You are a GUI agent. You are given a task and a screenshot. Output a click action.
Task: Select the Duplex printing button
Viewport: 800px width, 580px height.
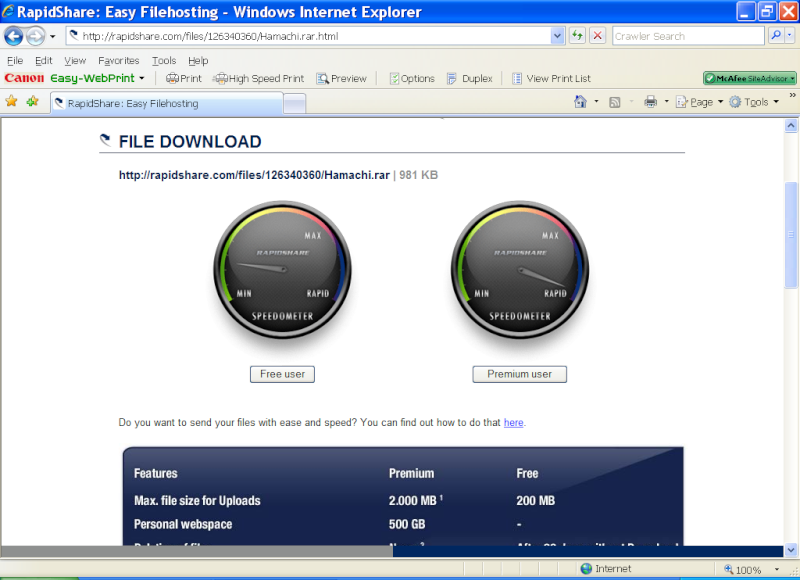tap(470, 79)
